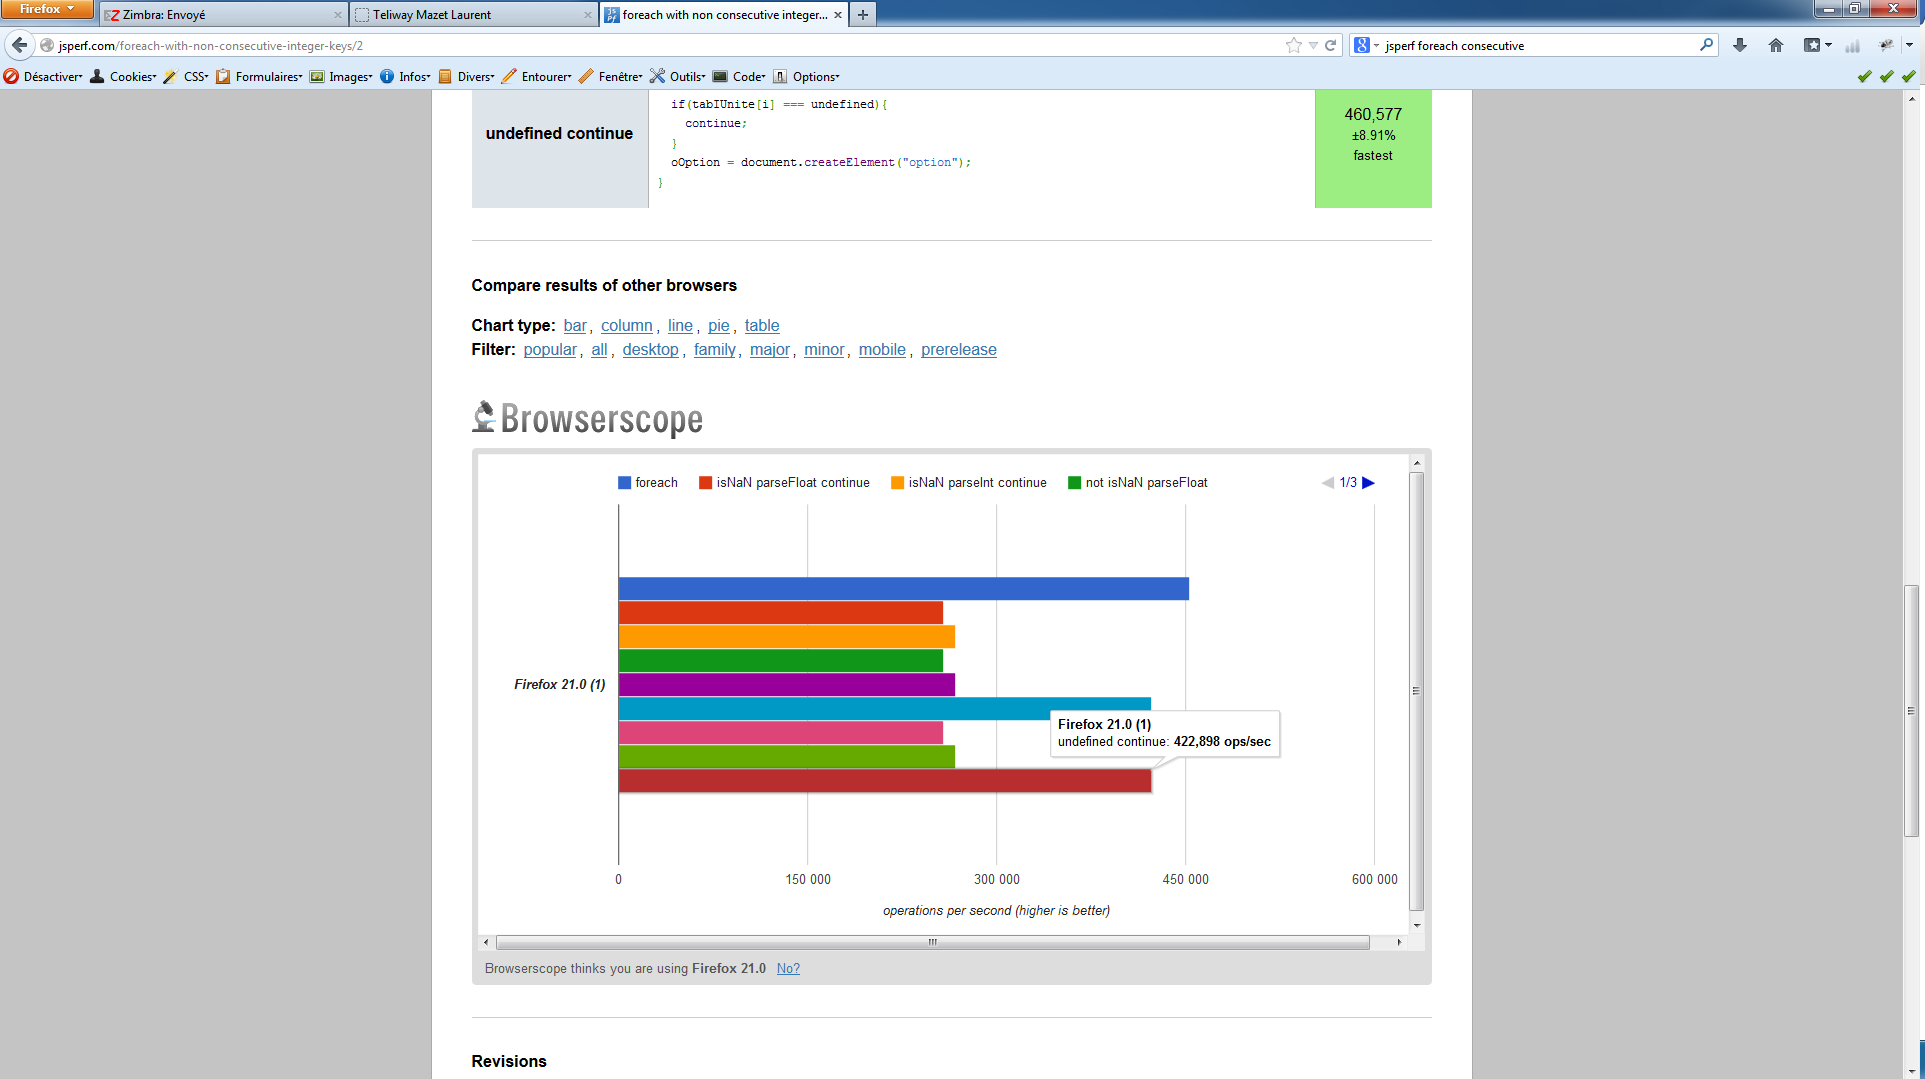Viewport: 1925px width, 1079px height.
Task: Expand the URL history dropdown arrow
Action: [x=1313, y=45]
